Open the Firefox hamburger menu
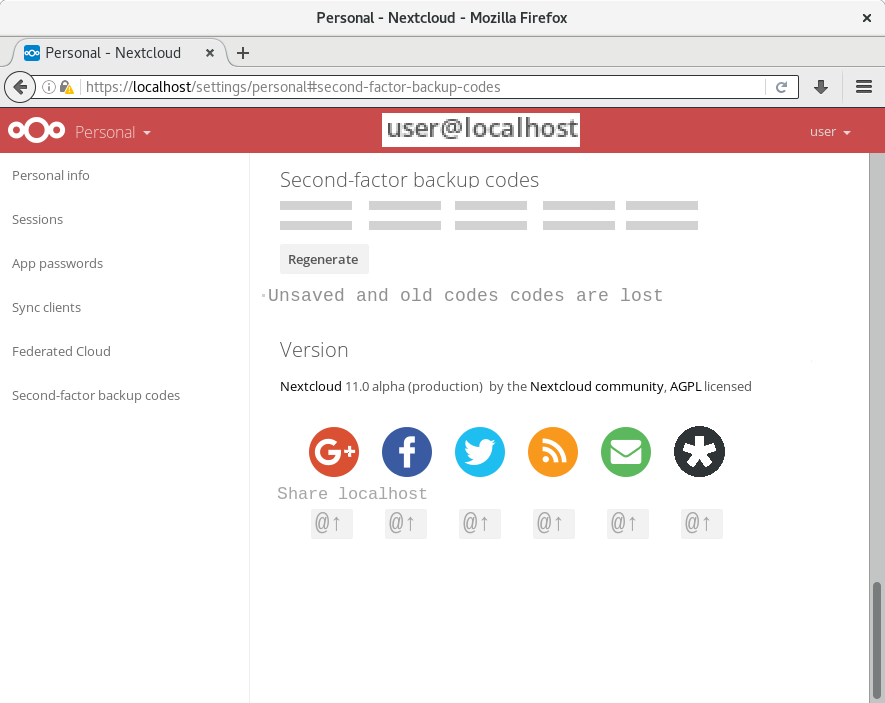 pyautogui.click(x=864, y=87)
